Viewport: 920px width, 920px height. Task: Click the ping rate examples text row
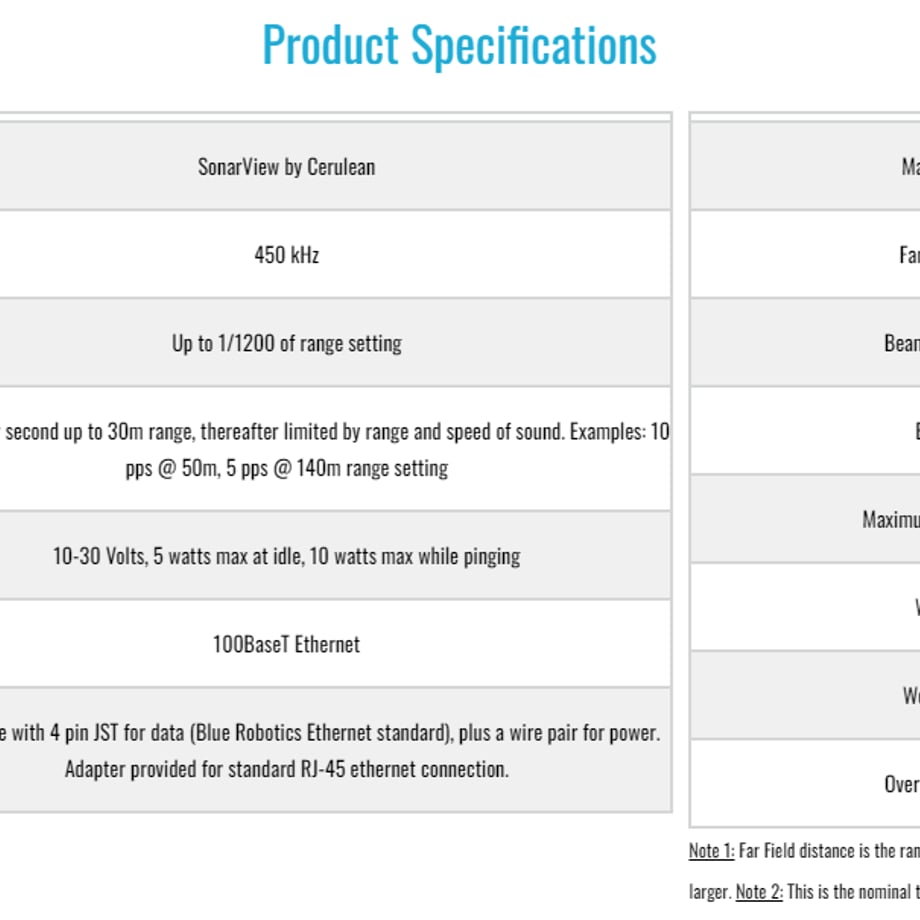335,449
